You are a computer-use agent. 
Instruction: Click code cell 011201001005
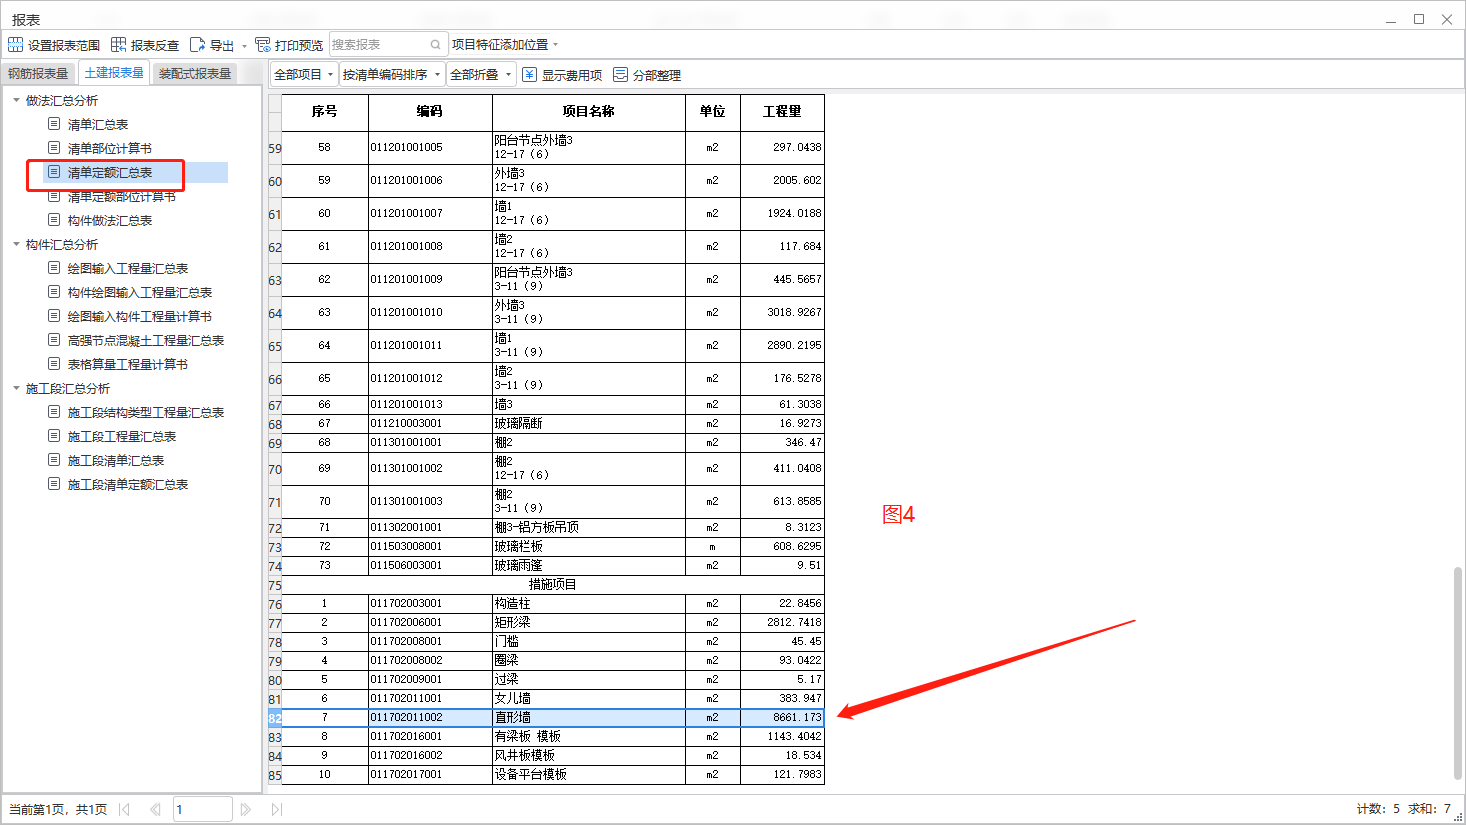430,148
